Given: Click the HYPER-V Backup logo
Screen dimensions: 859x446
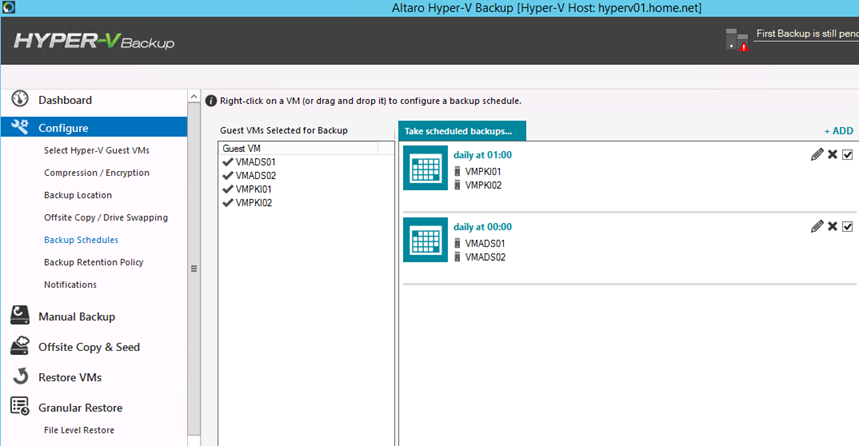Looking at the screenshot, I should point(94,41).
